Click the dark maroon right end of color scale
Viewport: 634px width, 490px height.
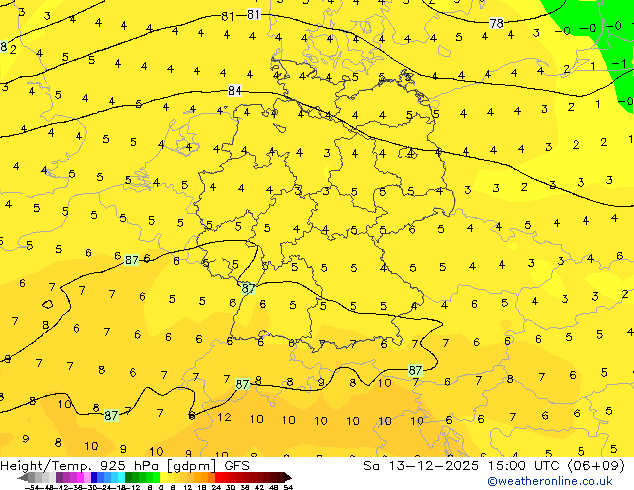(288, 477)
